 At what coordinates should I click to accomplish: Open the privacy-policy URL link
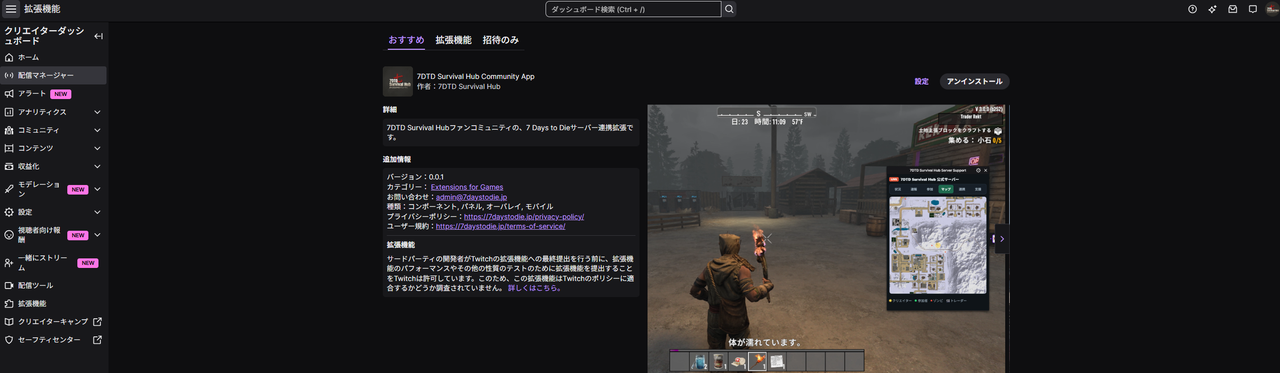(x=524, y=216)
